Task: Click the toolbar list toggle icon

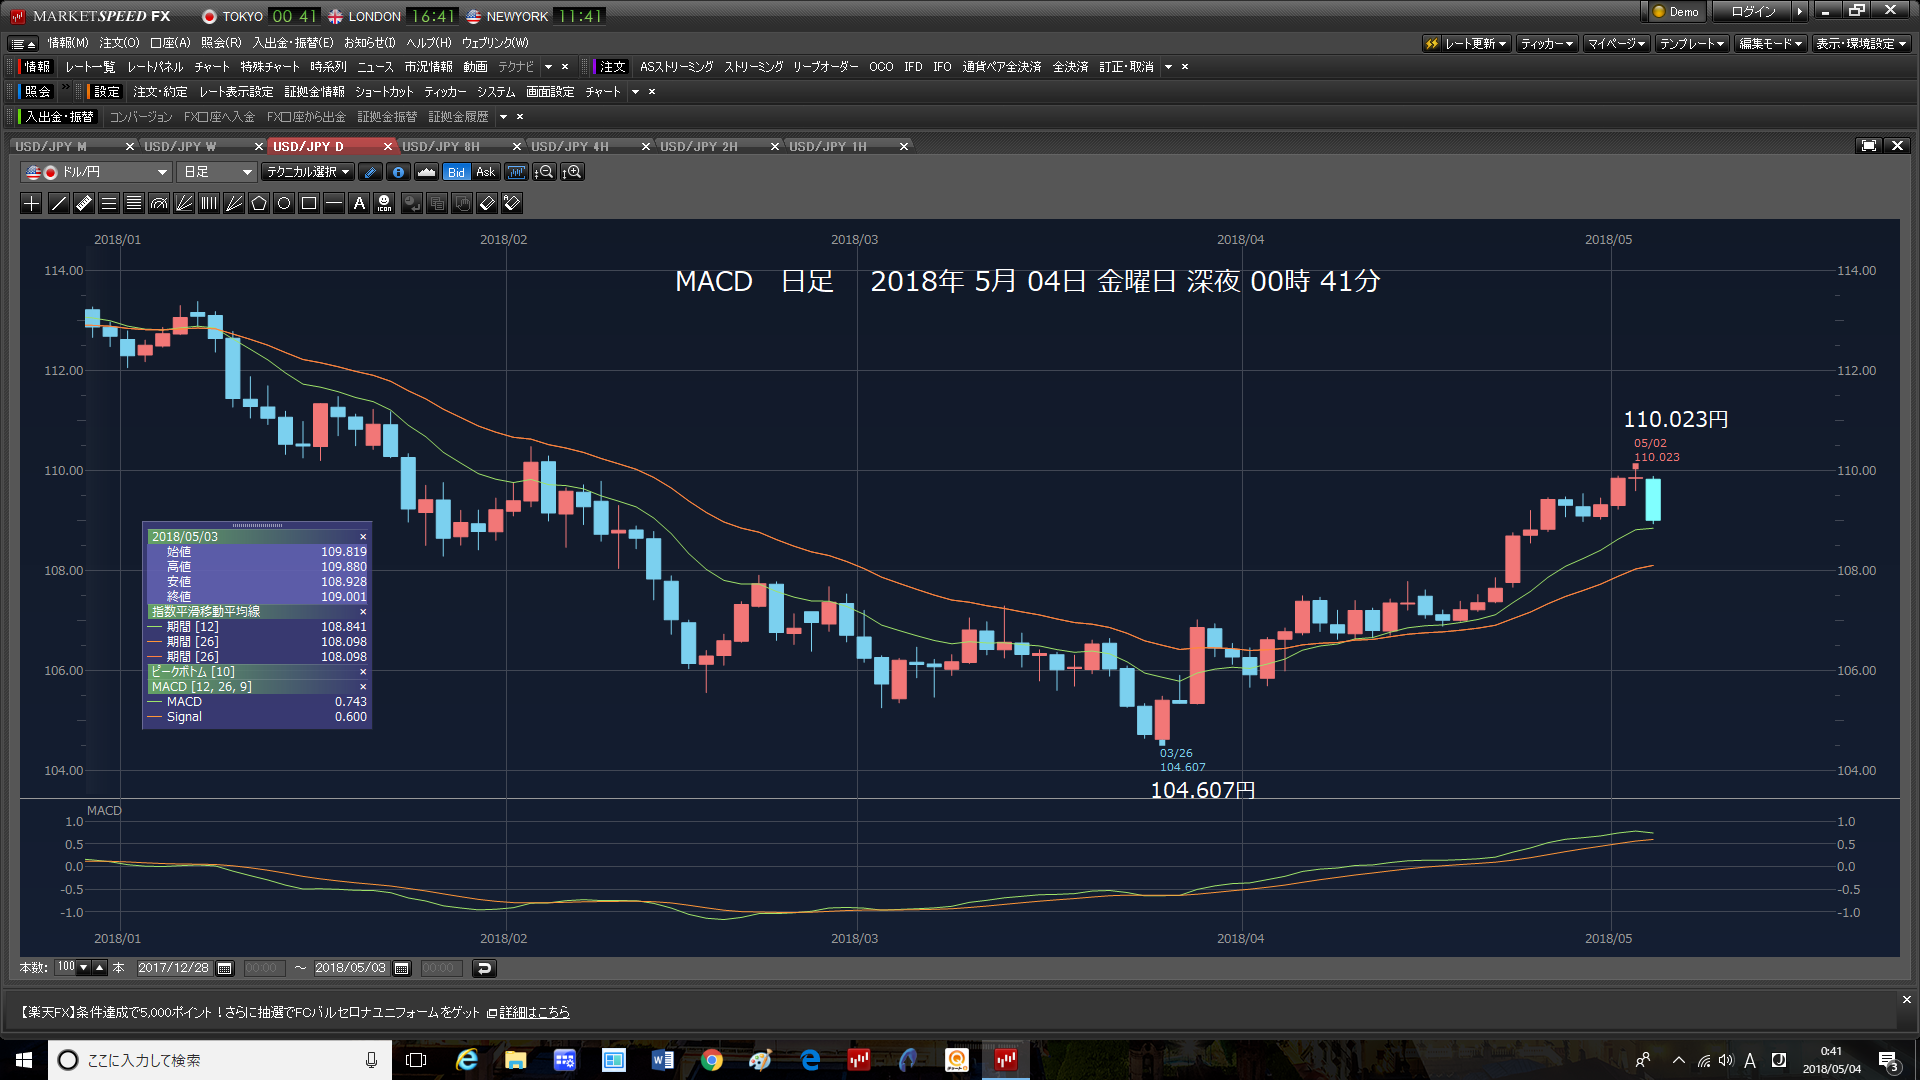Action: [23, 44]
